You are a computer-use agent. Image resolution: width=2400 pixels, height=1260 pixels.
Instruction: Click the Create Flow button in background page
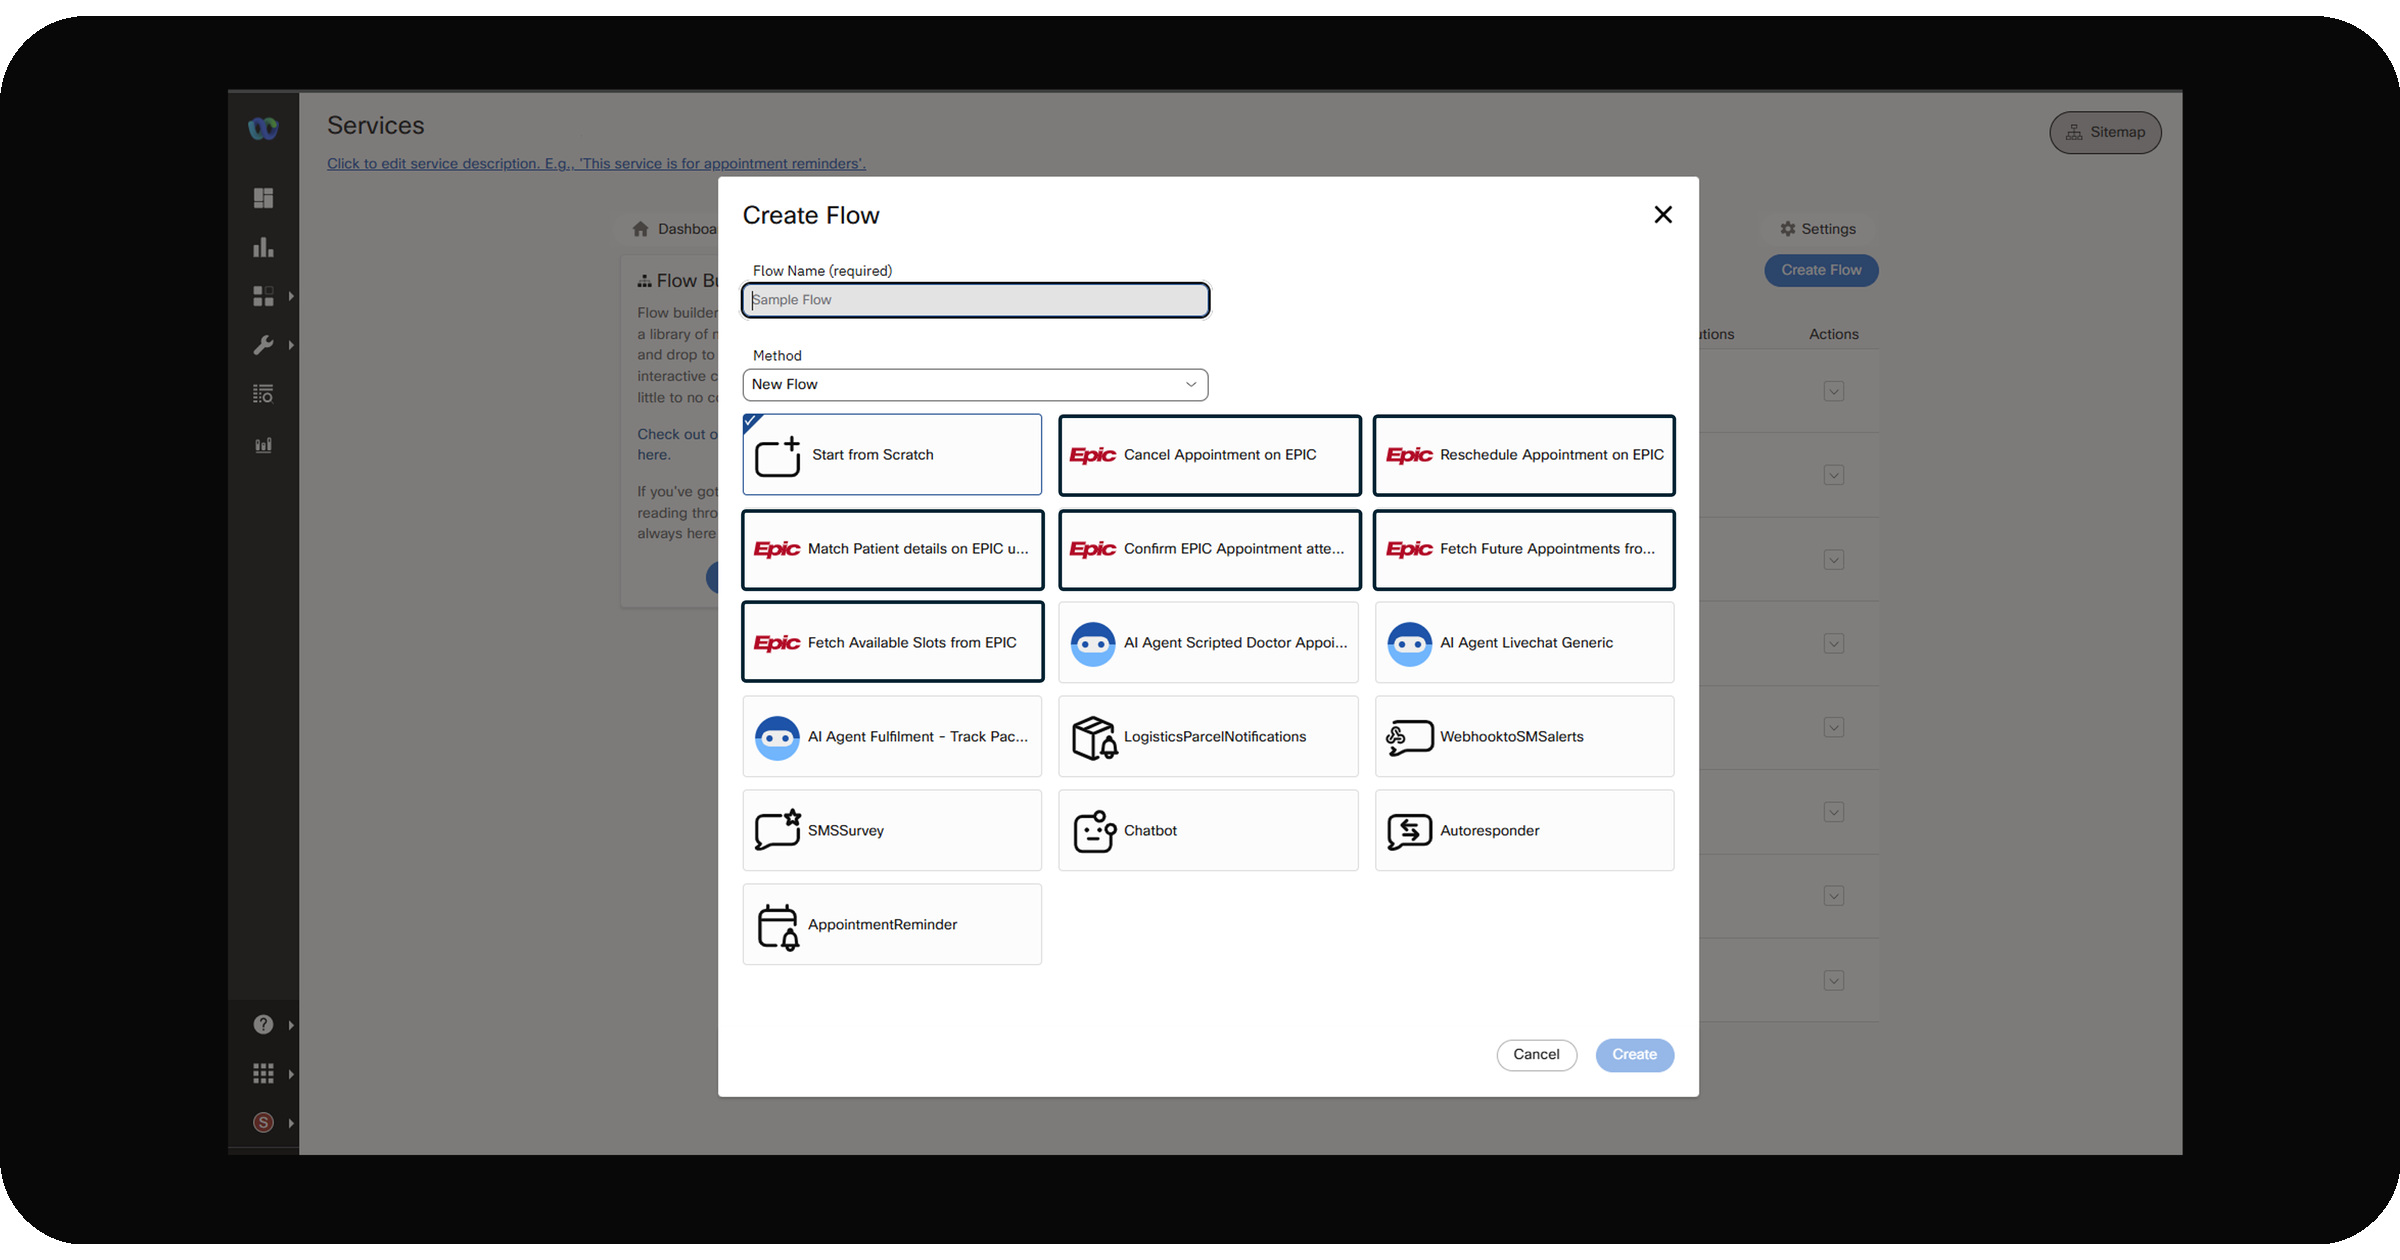1821,270
